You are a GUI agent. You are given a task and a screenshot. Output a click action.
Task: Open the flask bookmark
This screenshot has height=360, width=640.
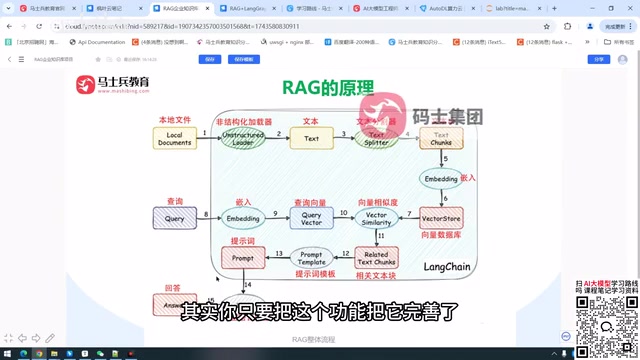pos(544,42)
